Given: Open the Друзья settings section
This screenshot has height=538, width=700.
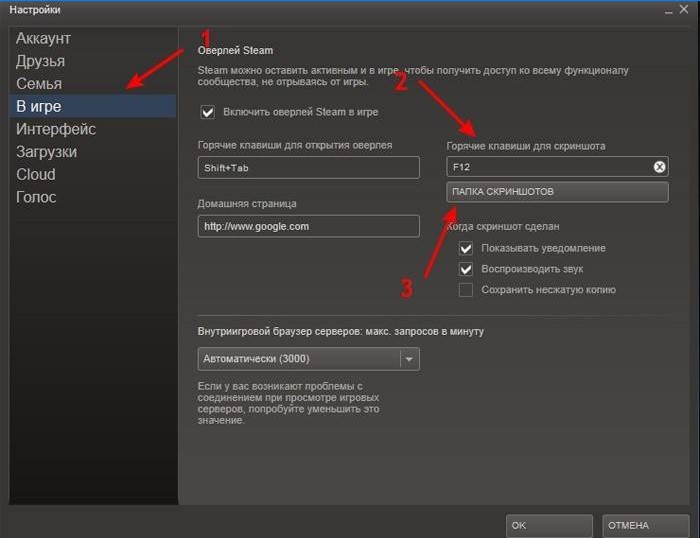Looking at the screenshot, I should (x=40, y=61).
